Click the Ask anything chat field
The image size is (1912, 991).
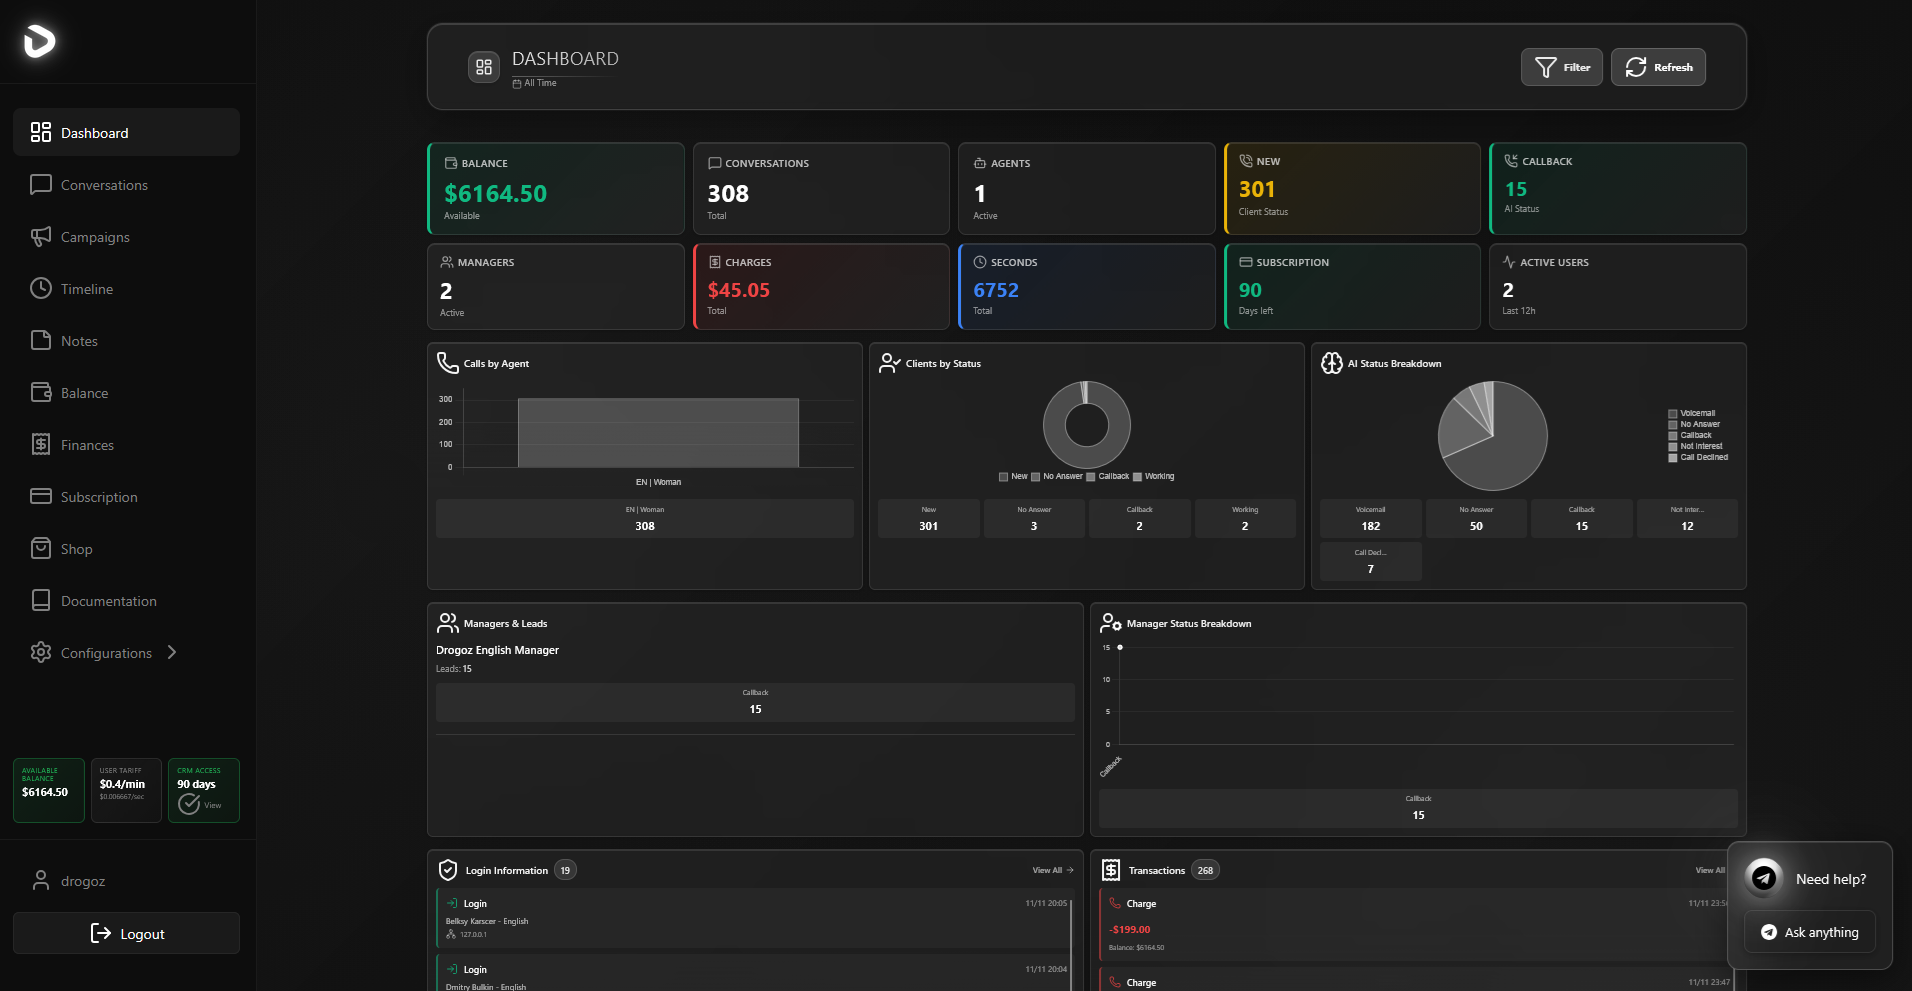point(1809,932)
